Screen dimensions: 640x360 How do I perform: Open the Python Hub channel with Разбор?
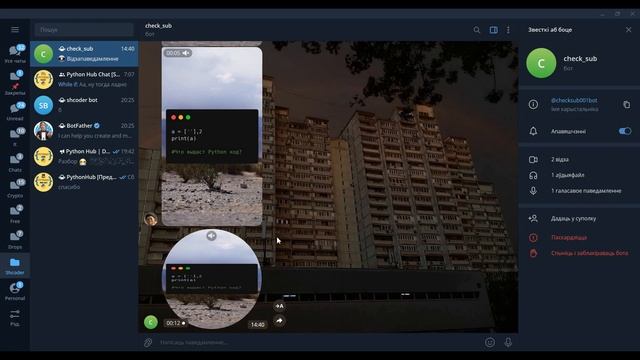pyautogui.click(x=84, y=156)
